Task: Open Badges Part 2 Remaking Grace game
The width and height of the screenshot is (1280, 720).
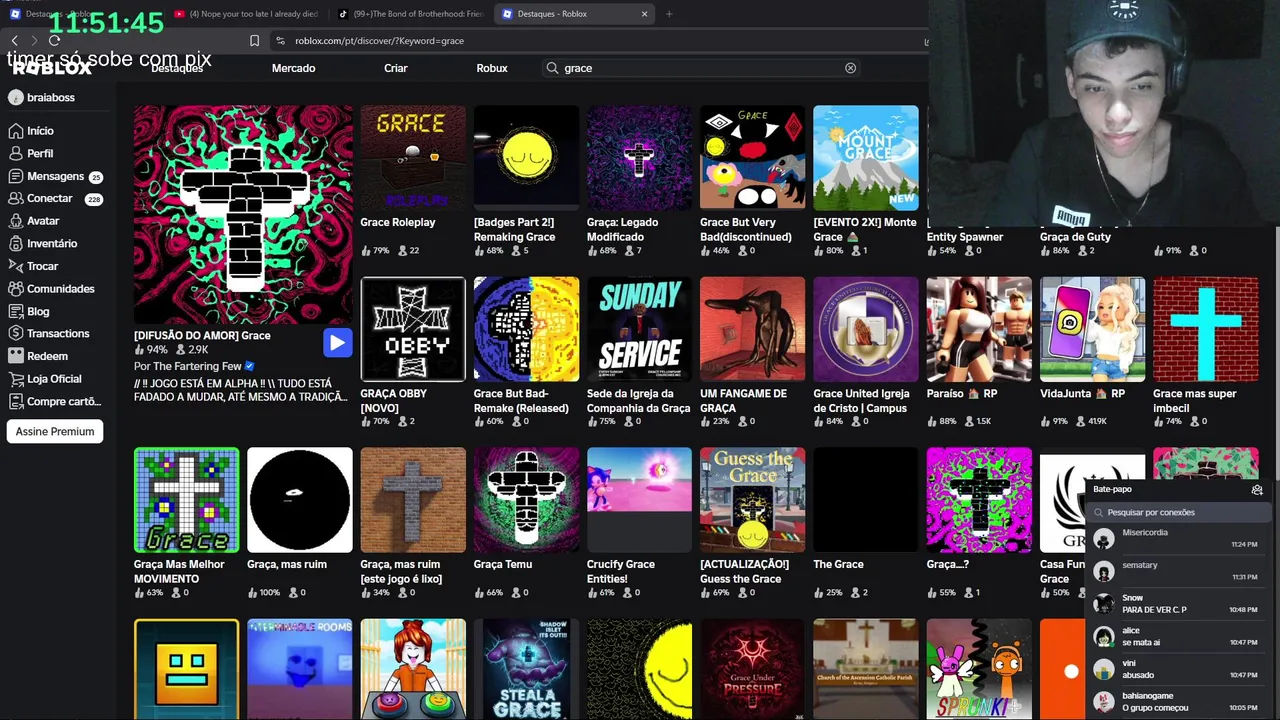Action: pos(526,158)
